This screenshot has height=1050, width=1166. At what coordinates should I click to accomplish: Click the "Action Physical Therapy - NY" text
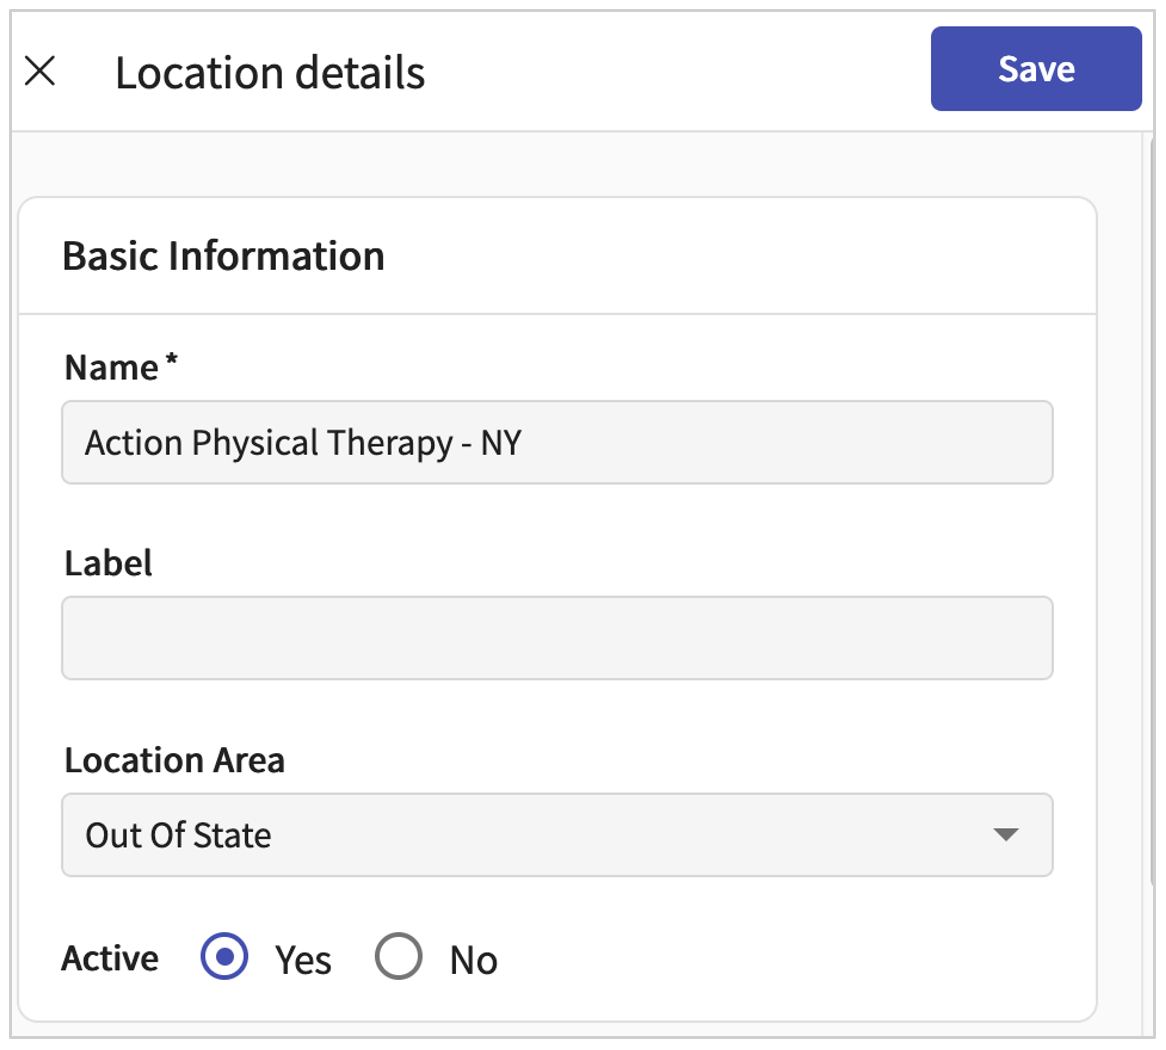click(303, 443)
